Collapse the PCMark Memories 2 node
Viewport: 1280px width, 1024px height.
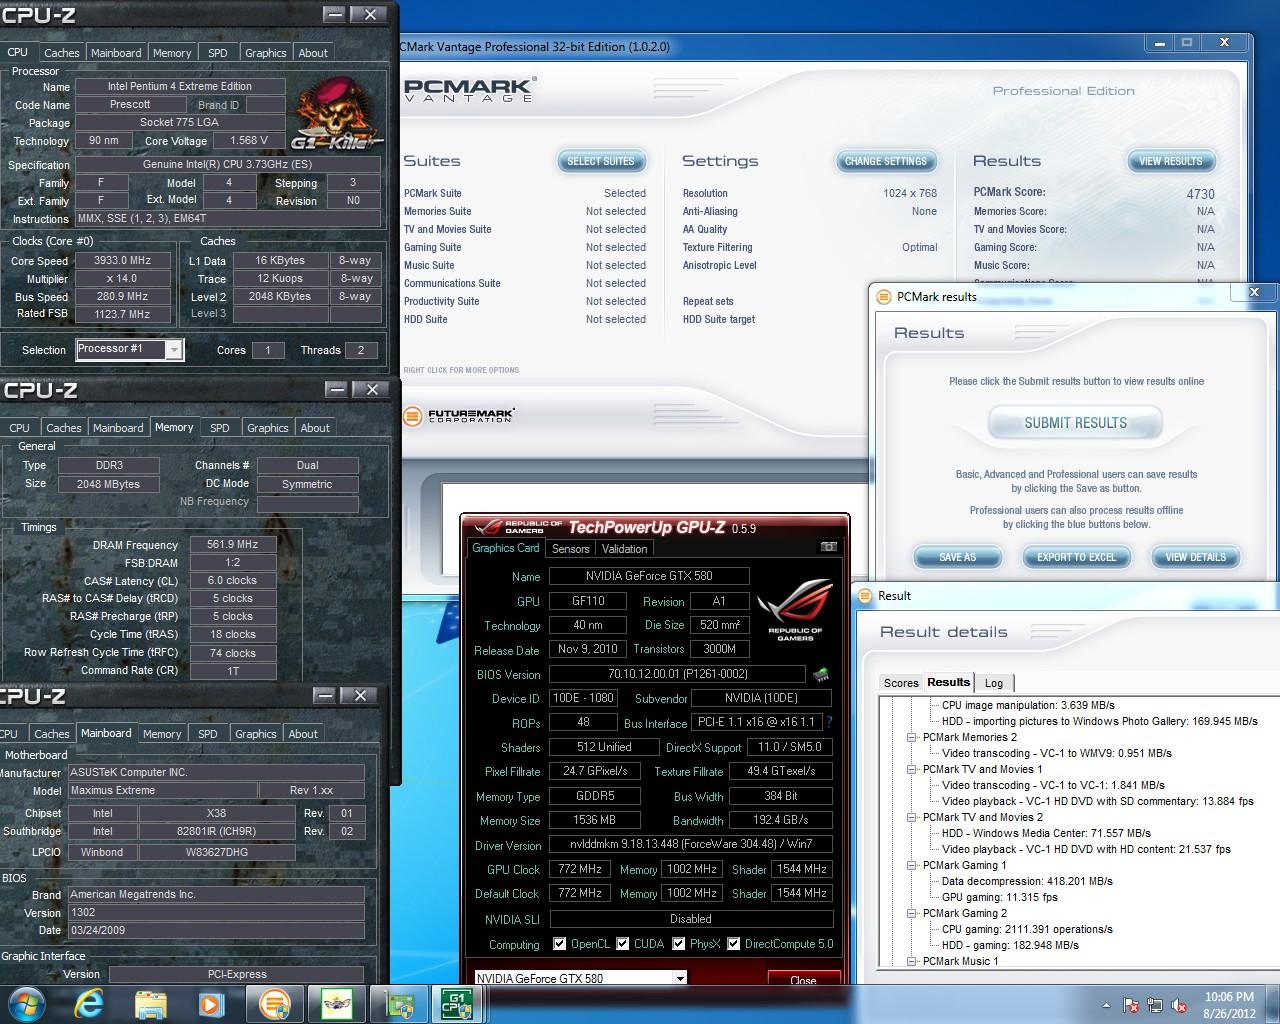click(x=912, y=737)
